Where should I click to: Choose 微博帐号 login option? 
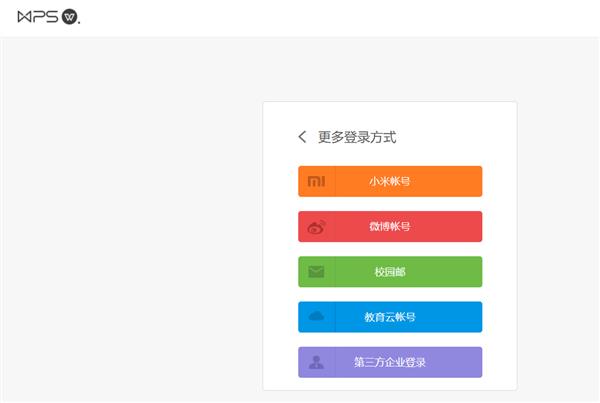pyautogui.click(x=390, y=227)
